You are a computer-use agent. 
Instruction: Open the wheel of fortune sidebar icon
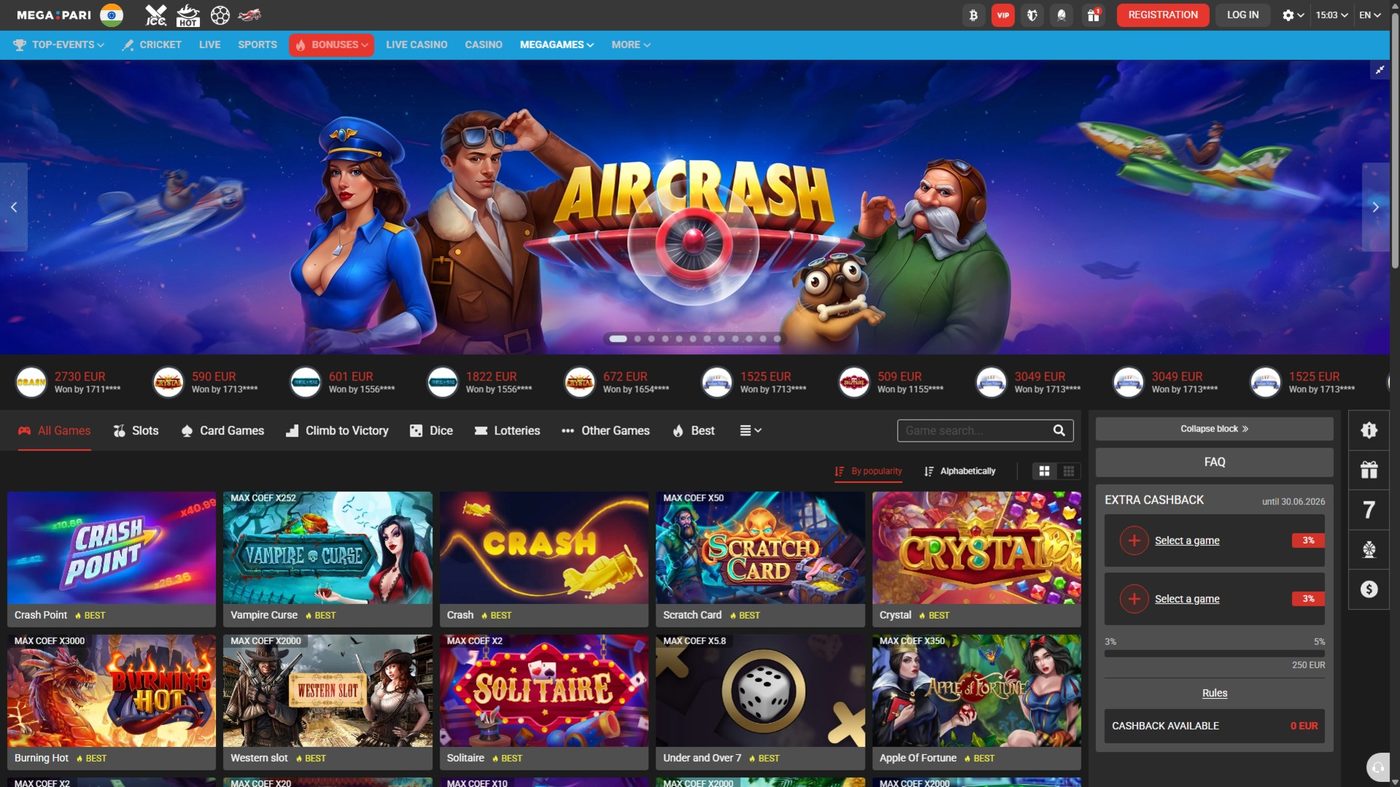click(1369, 550)
